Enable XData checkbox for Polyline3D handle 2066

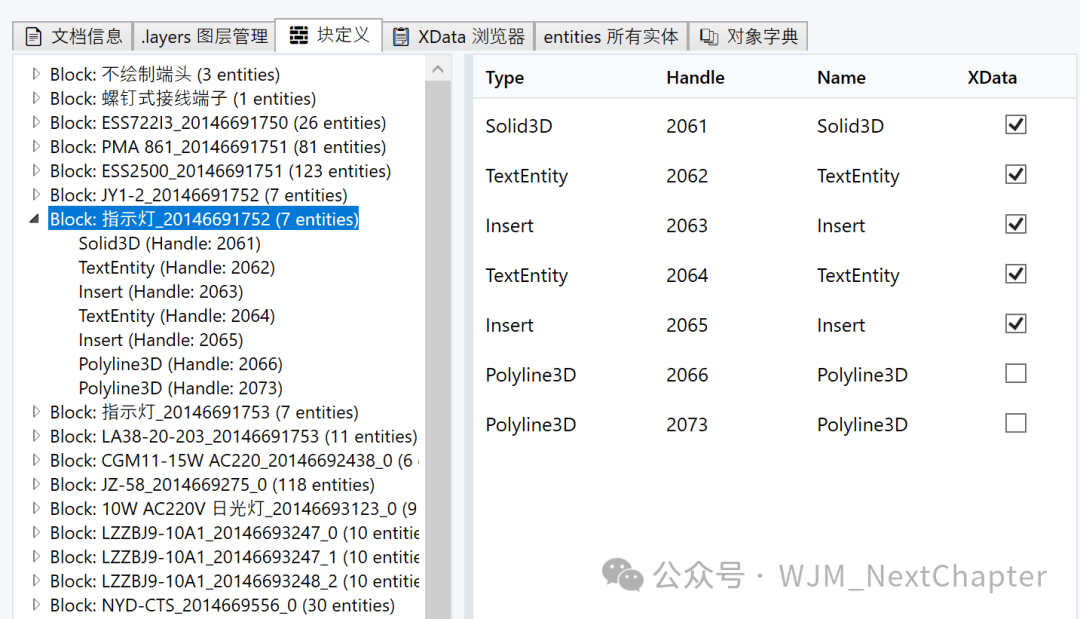[x=1015, y=374]
